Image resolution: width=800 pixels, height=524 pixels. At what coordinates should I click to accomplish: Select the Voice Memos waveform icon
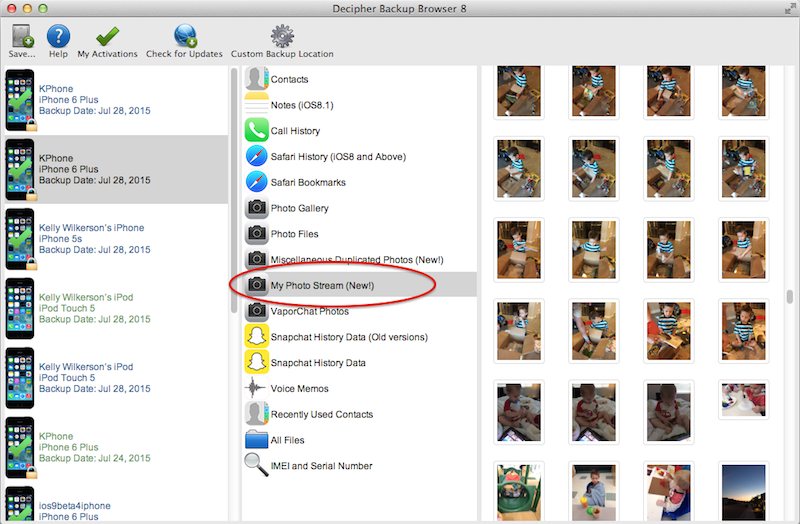point(256,388)
